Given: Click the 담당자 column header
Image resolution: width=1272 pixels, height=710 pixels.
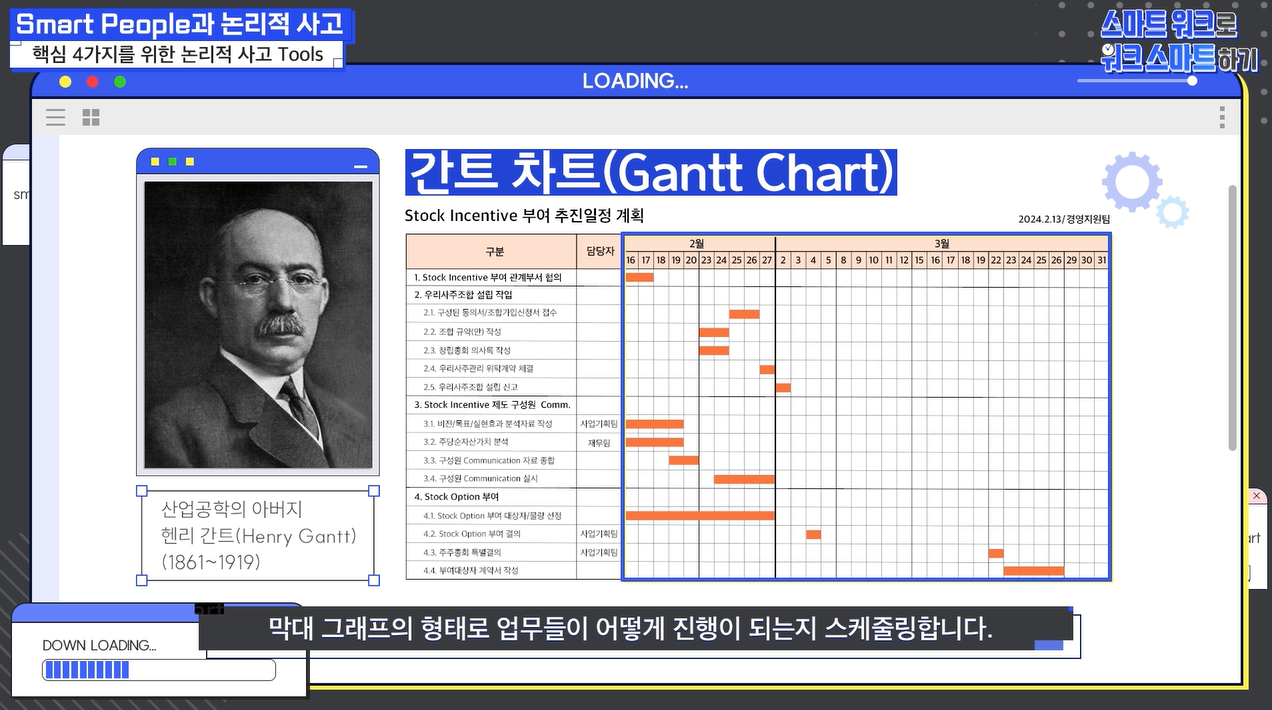Looking at the screenshot, I should click(599, 251).
